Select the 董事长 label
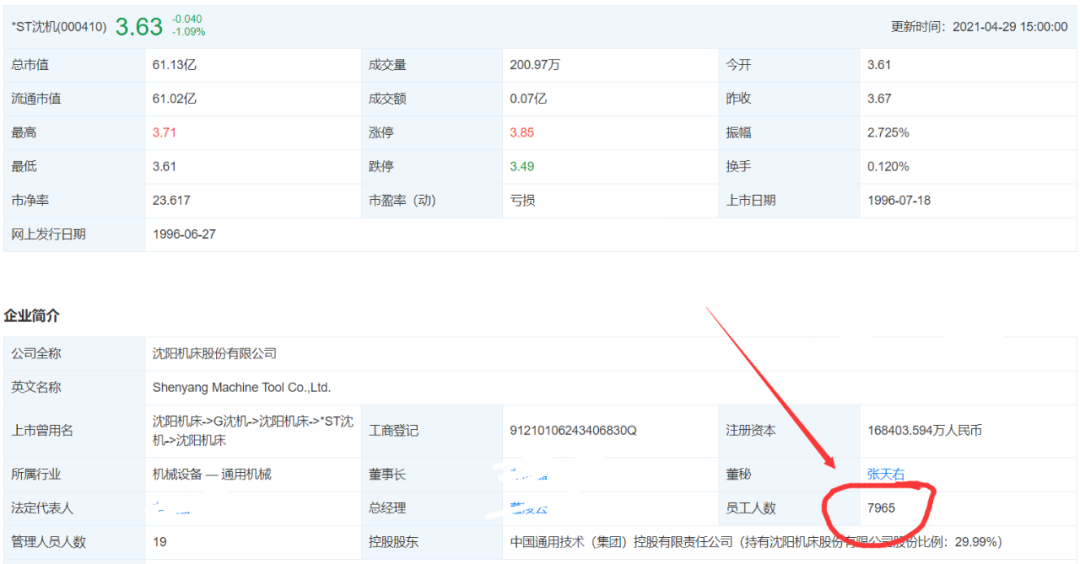Viewport: 1080px width, 564px height. tap(387, 474)
